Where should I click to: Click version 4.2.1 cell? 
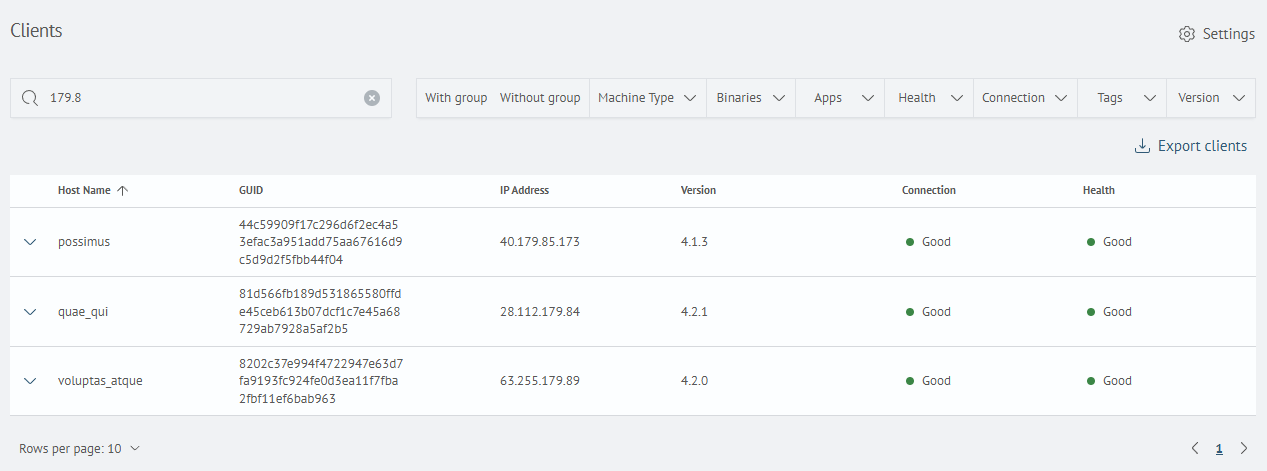pos(694,312)
